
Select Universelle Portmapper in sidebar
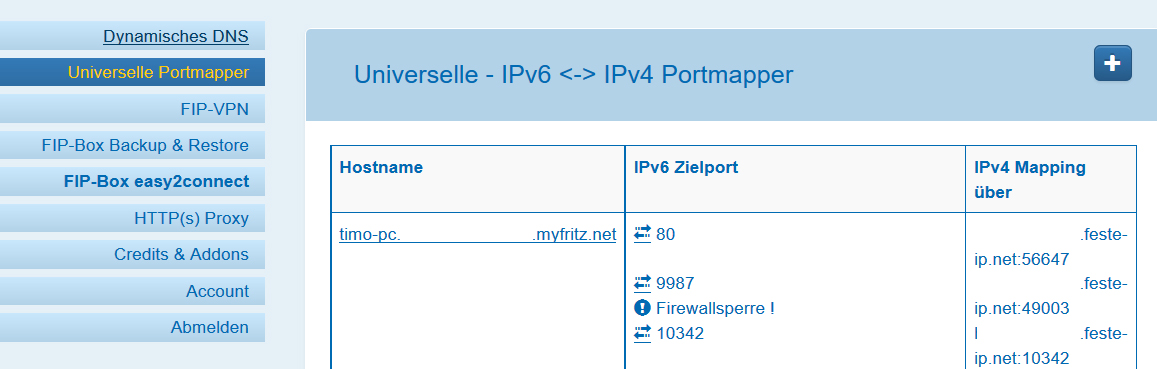pos(132,72)
